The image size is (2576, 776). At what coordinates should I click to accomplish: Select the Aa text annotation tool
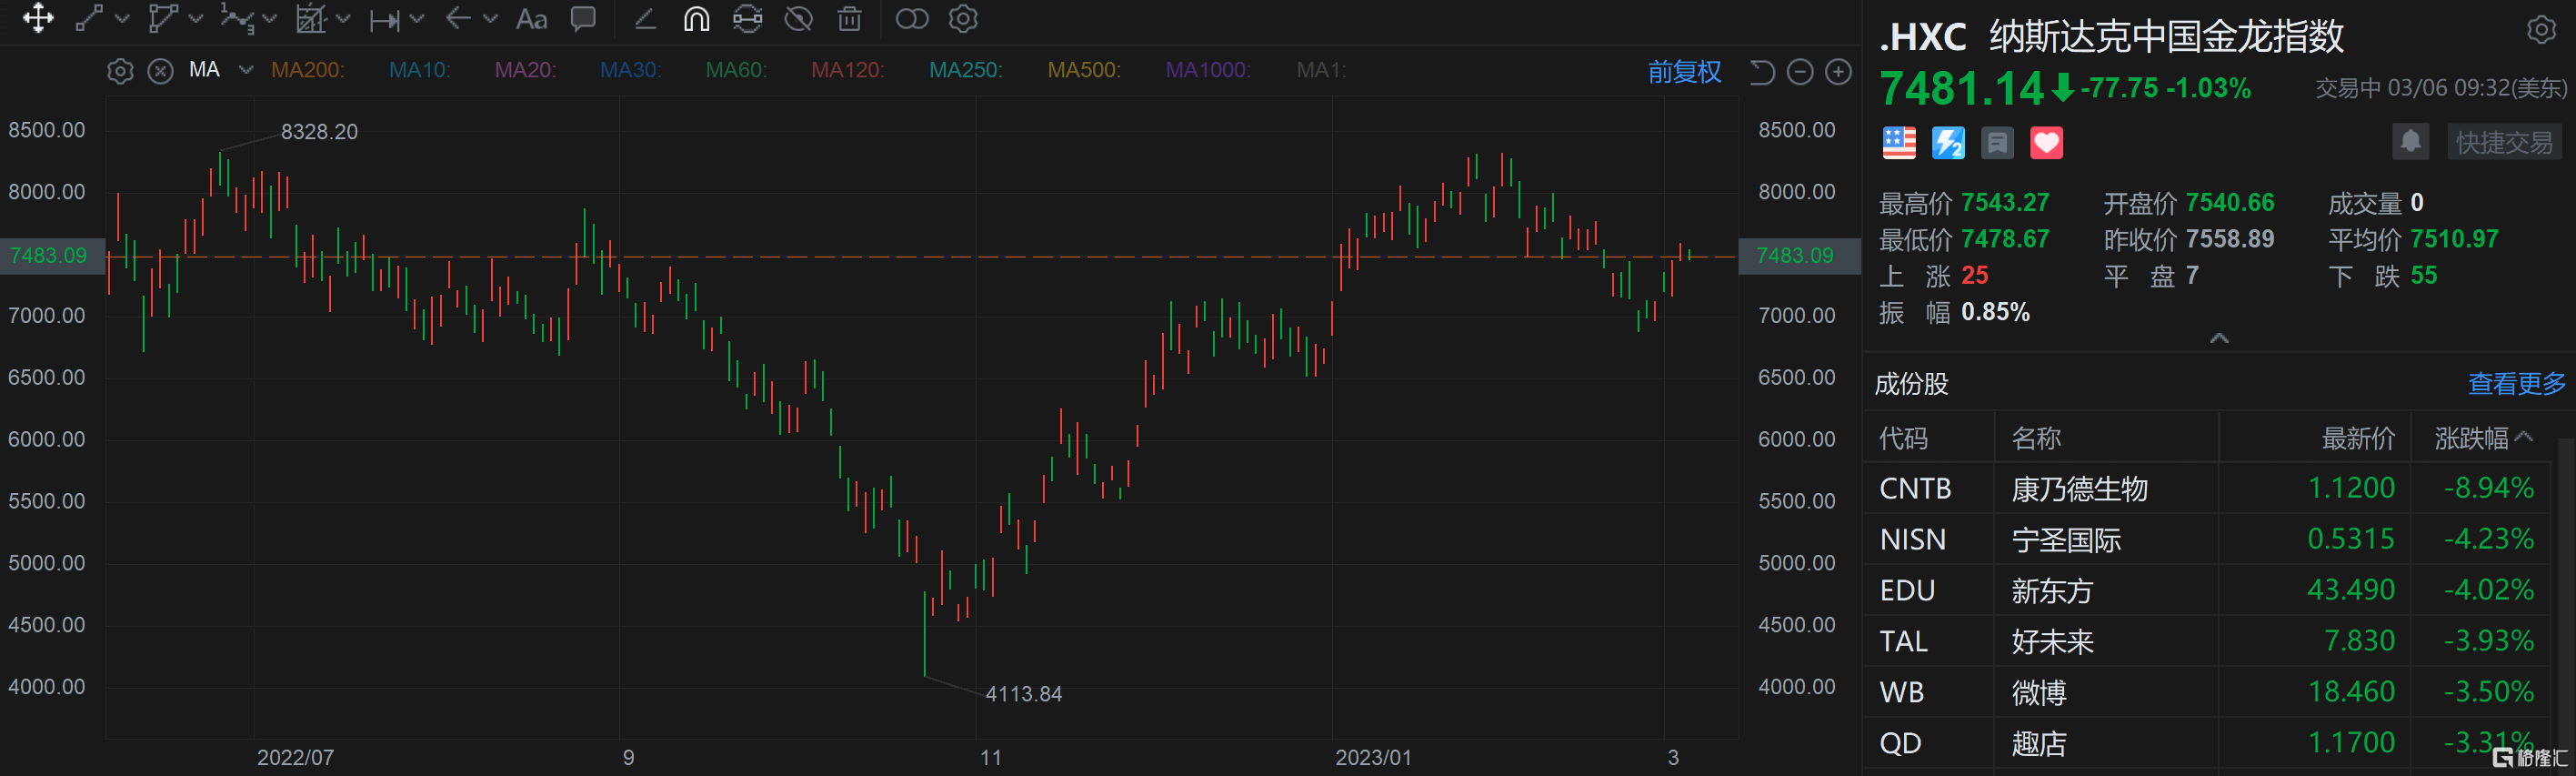click(x=531, y=19)
